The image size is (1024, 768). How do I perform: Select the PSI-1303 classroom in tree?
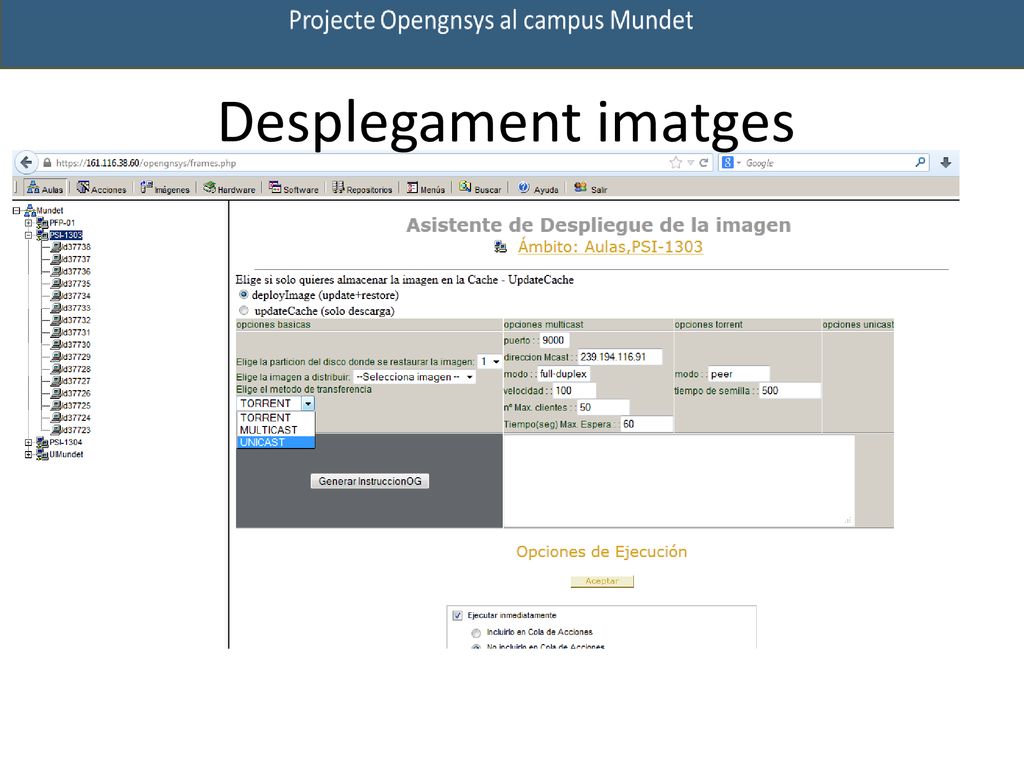[x=66, y=235]
